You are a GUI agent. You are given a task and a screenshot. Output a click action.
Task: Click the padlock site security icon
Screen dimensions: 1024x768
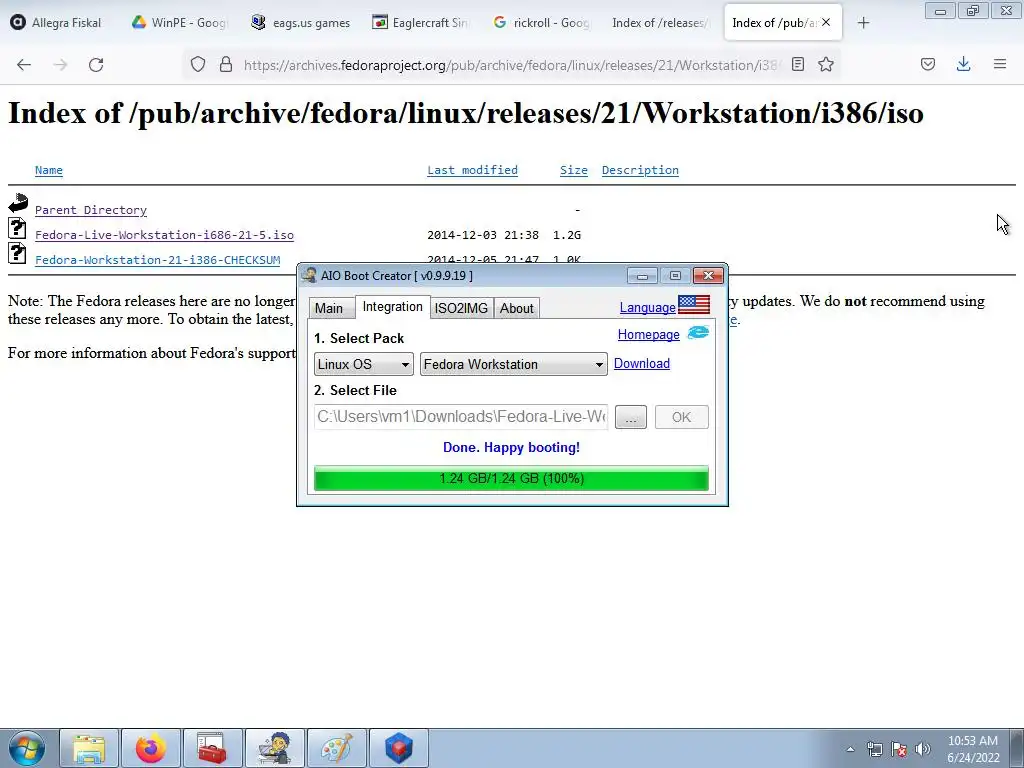coord(226,65)
